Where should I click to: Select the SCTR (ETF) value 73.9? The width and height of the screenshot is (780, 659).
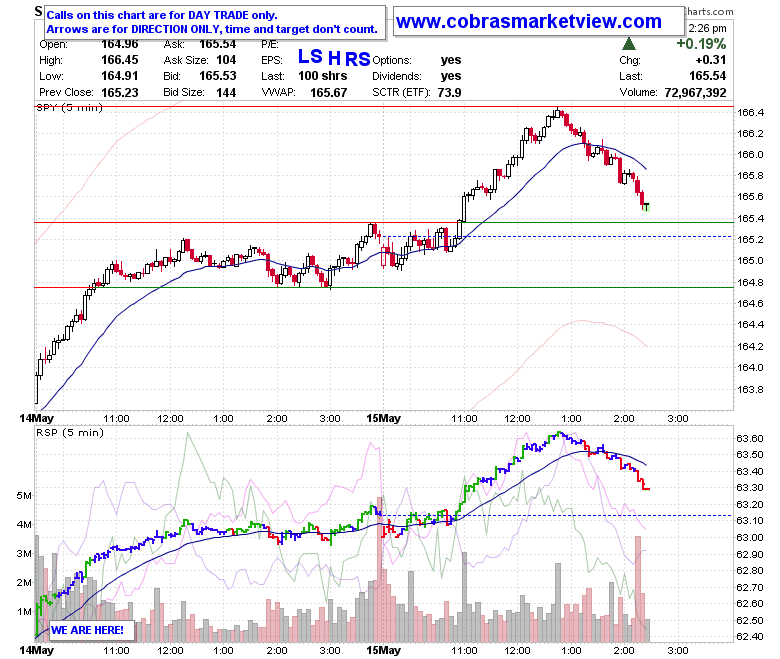(449, 93)
